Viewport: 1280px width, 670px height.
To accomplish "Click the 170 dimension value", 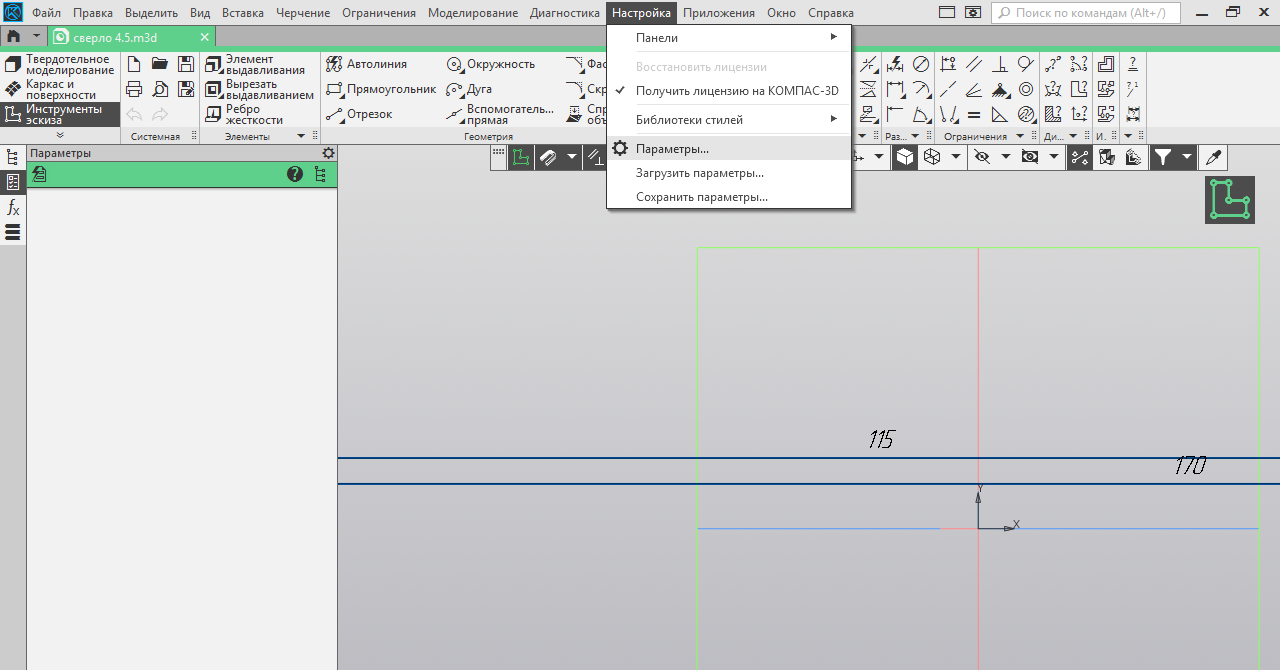I will click(x=1190, y=465).
